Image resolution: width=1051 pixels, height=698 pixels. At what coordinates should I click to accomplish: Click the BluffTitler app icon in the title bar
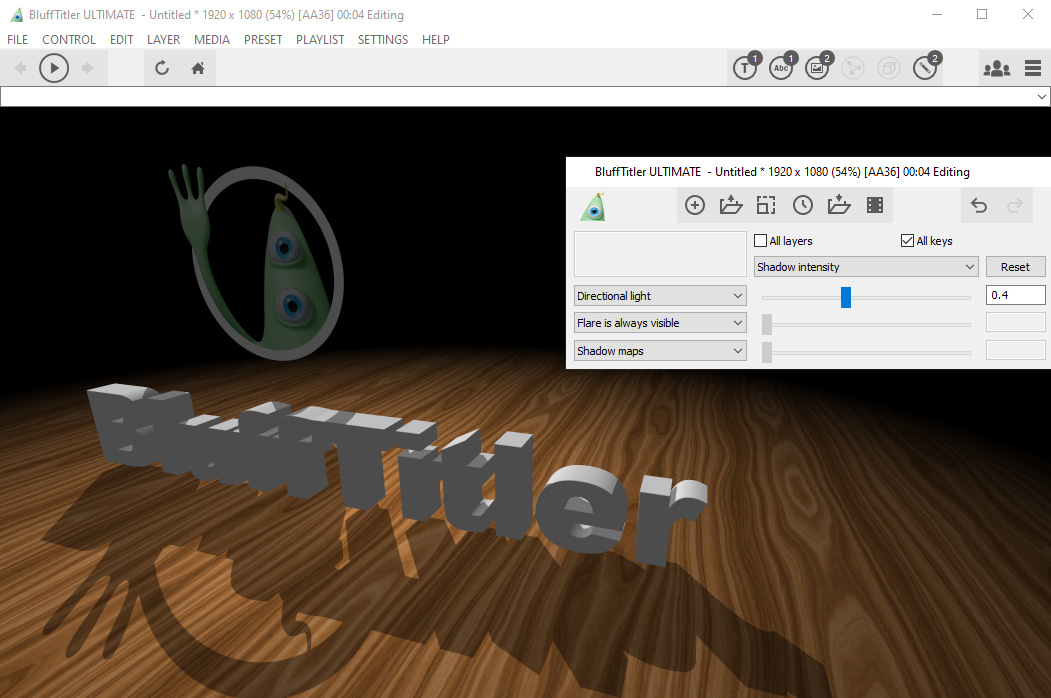pos(17,14)
